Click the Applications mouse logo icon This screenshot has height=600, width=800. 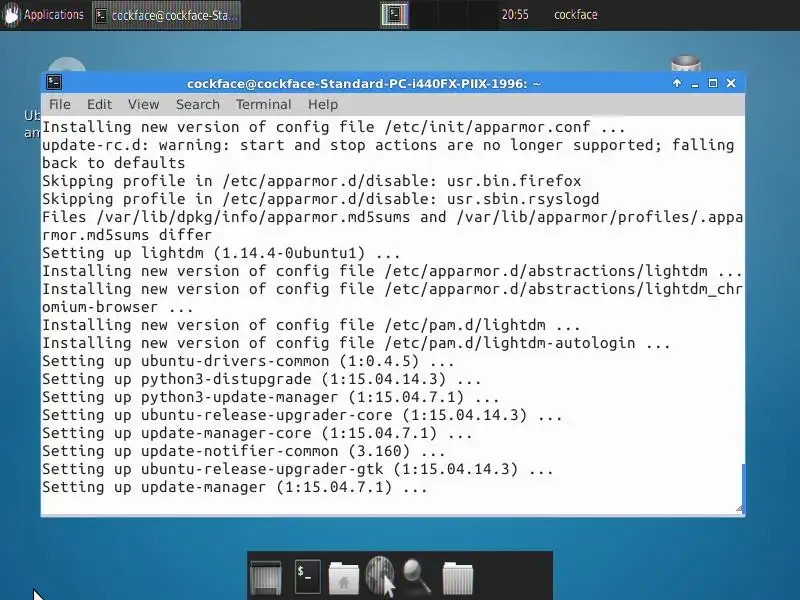click(x=11, y=14)
